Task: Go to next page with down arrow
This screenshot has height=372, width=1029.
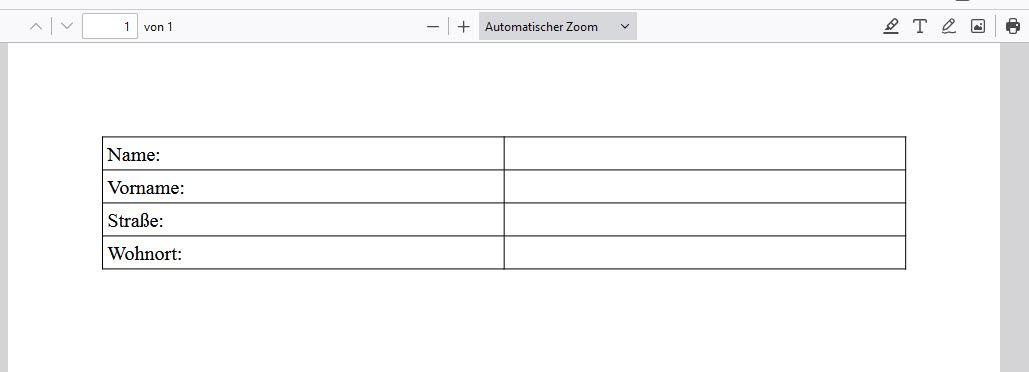Action: coord(66,27)
